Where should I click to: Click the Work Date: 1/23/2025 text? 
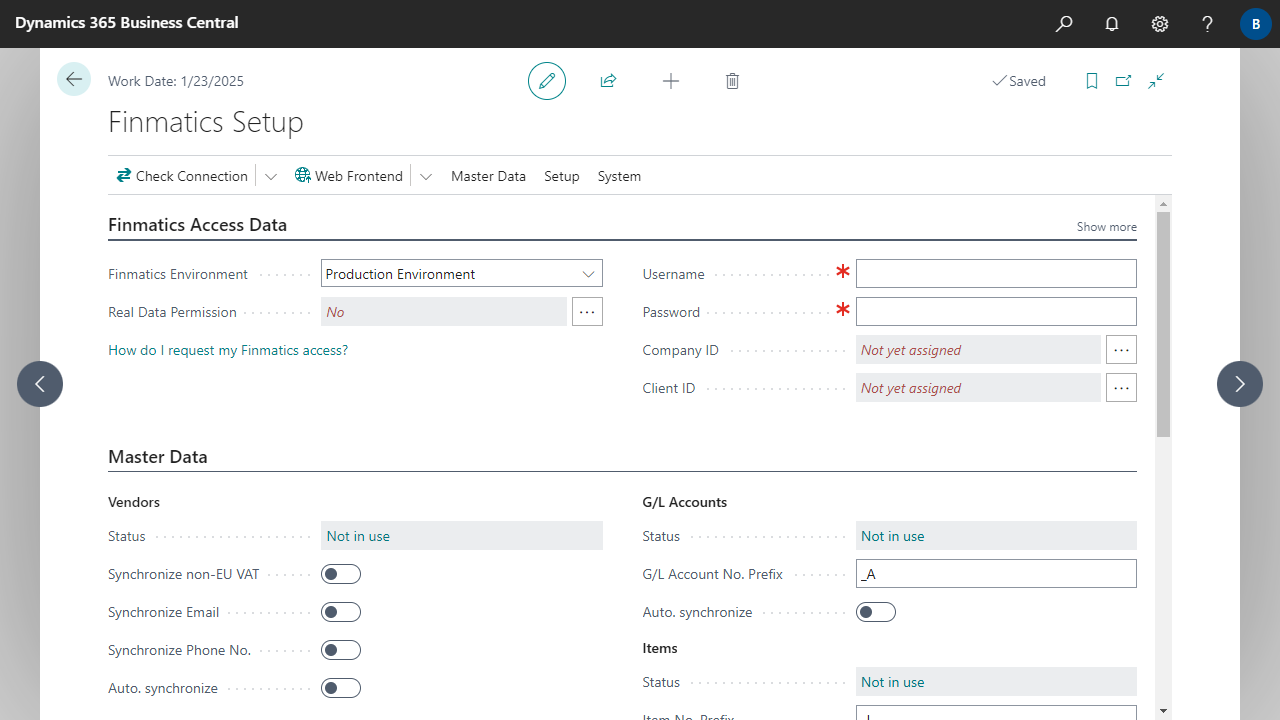(x=176, y=81)
